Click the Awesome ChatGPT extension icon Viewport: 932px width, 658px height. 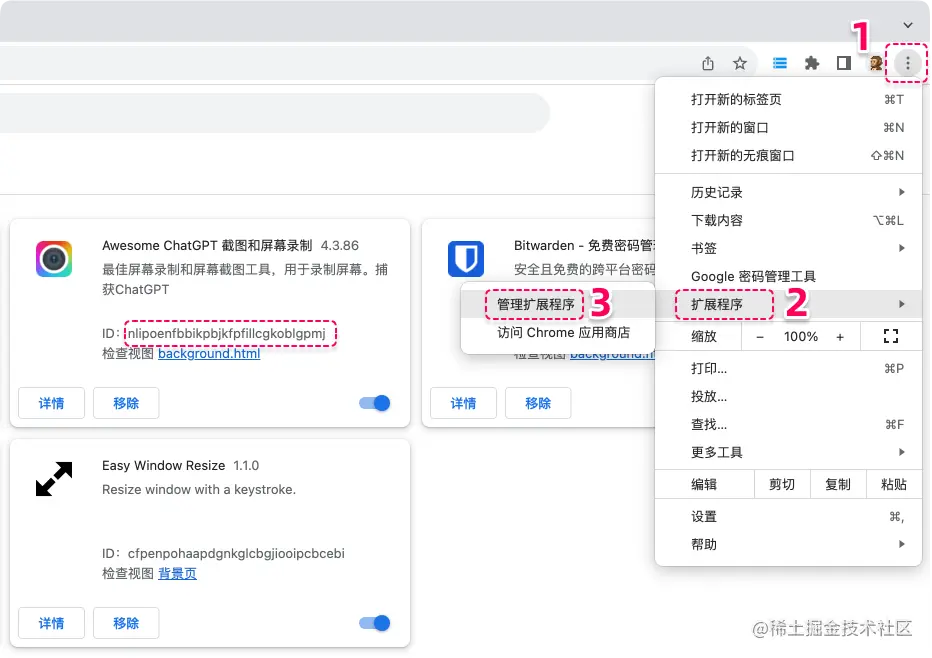53,258
